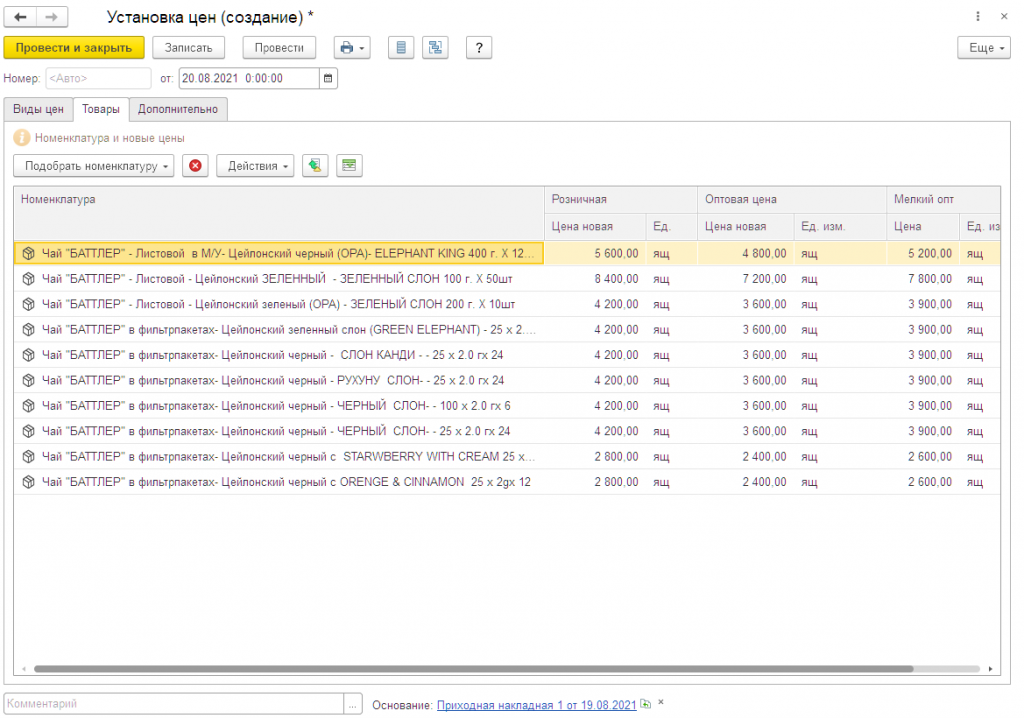Viewport: 1024px width, 718px height.
Task: Go forward with the right arrow button
Action: (x=52, y=17)
